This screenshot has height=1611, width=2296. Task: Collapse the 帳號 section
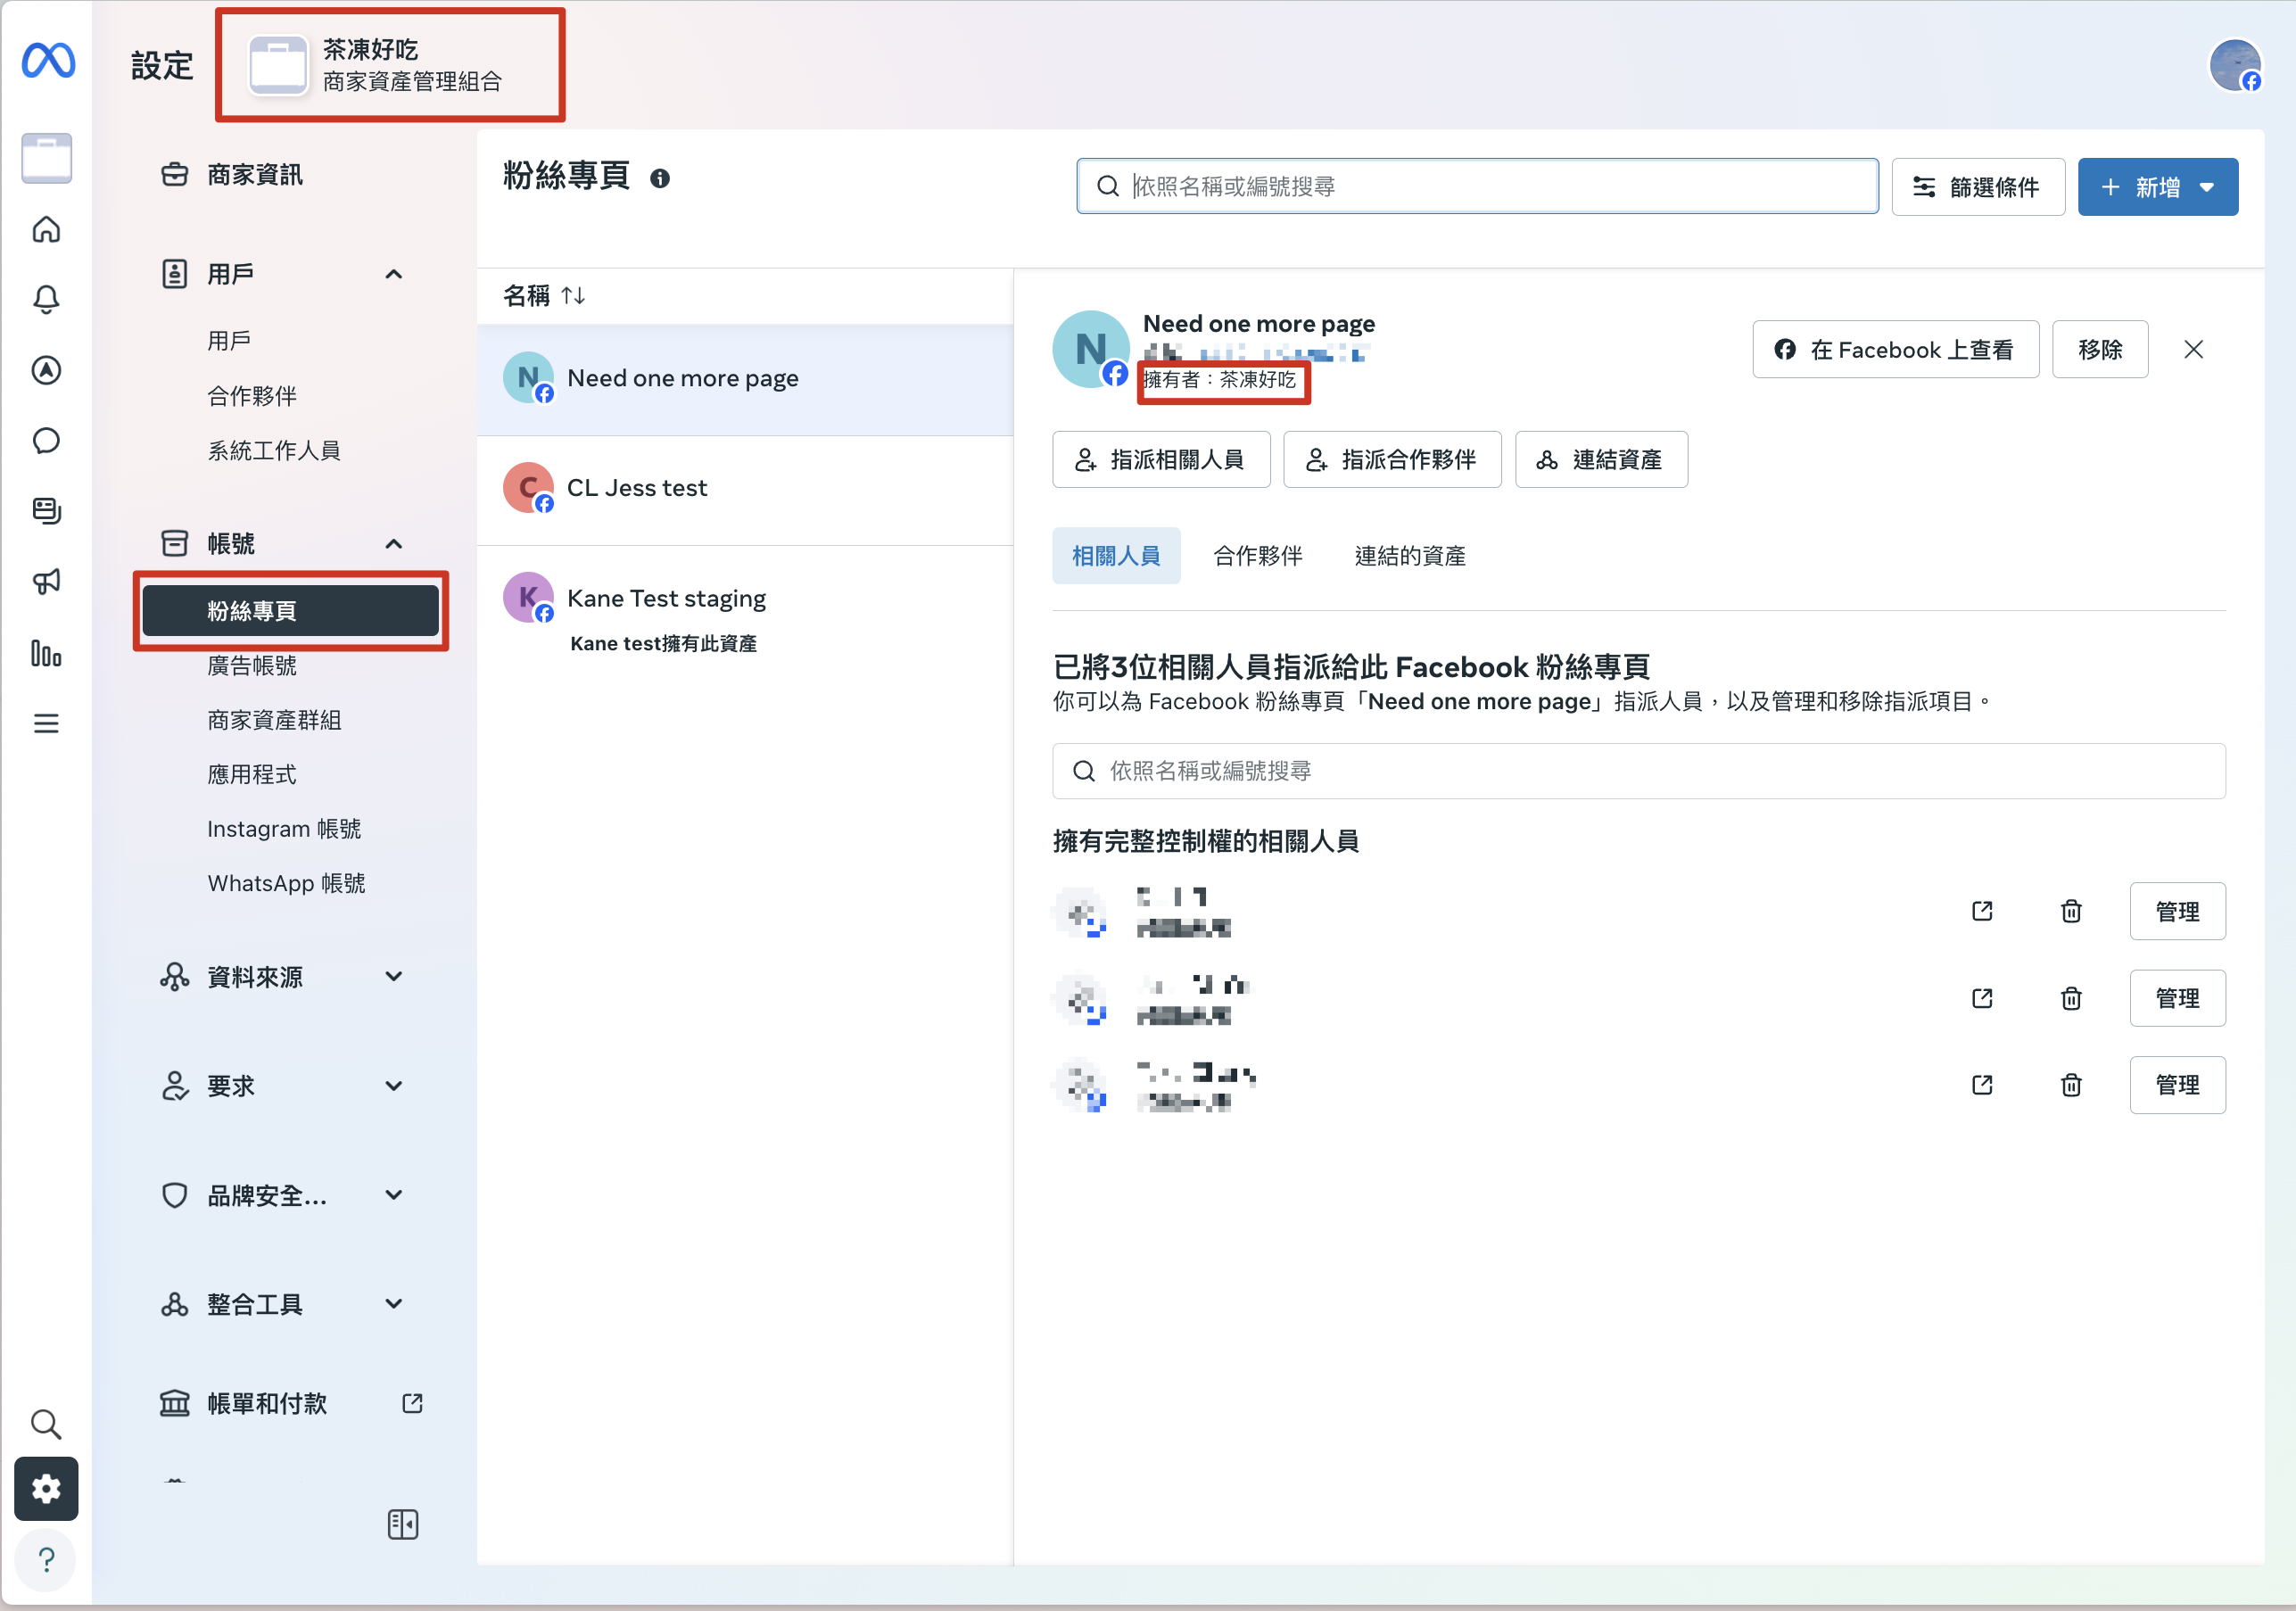coord(394,544)
